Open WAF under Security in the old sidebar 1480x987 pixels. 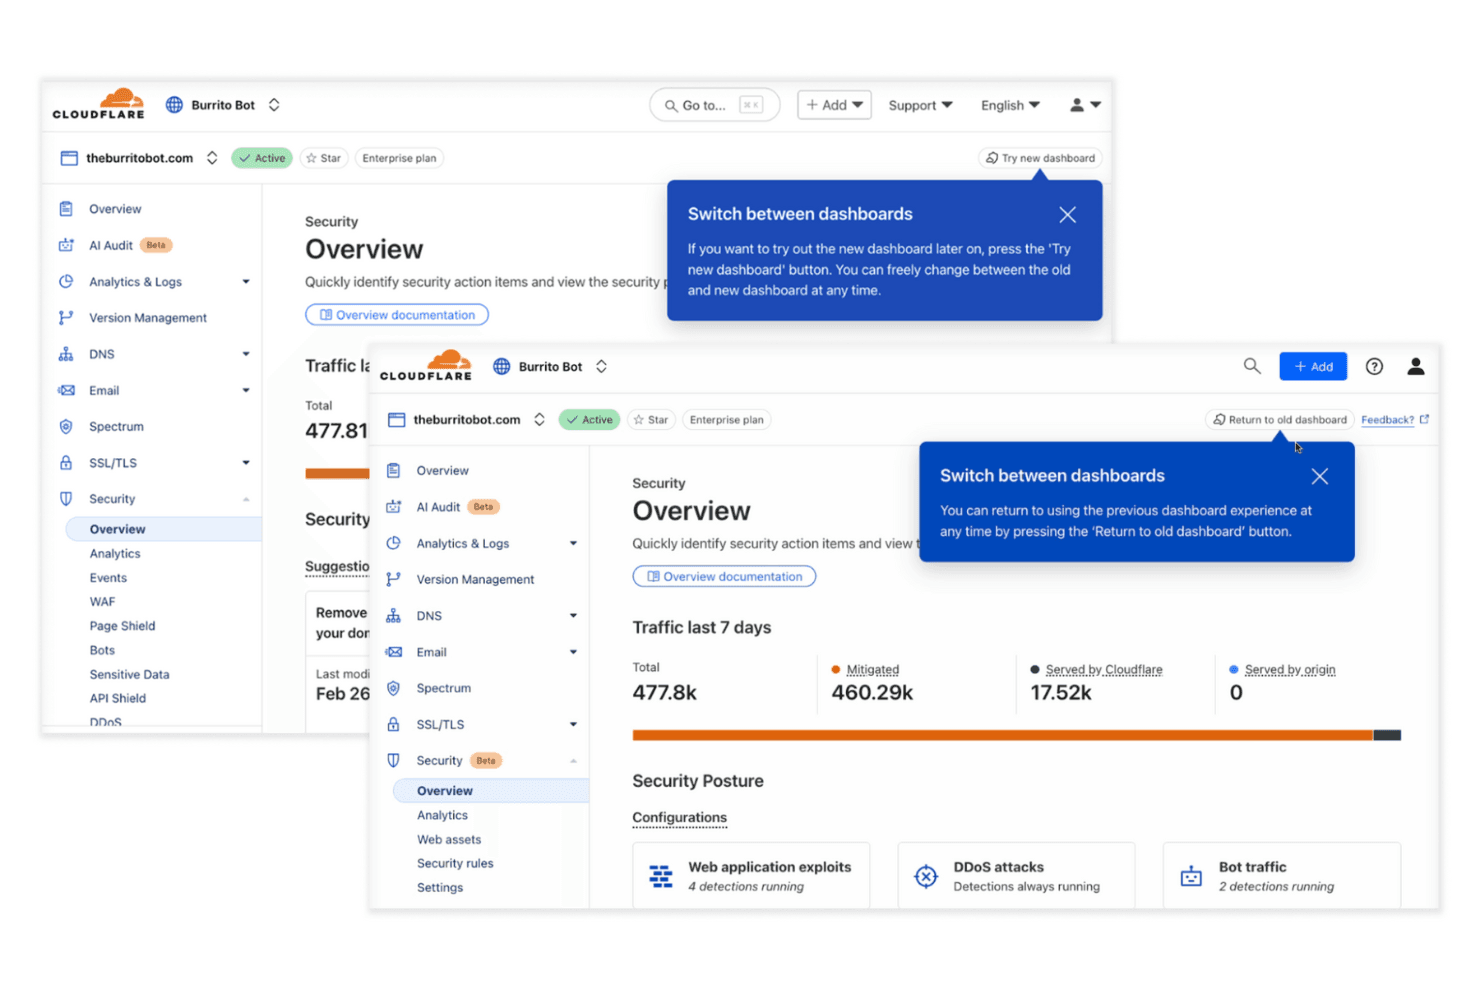pyautogui.click(x=102, y=602)
